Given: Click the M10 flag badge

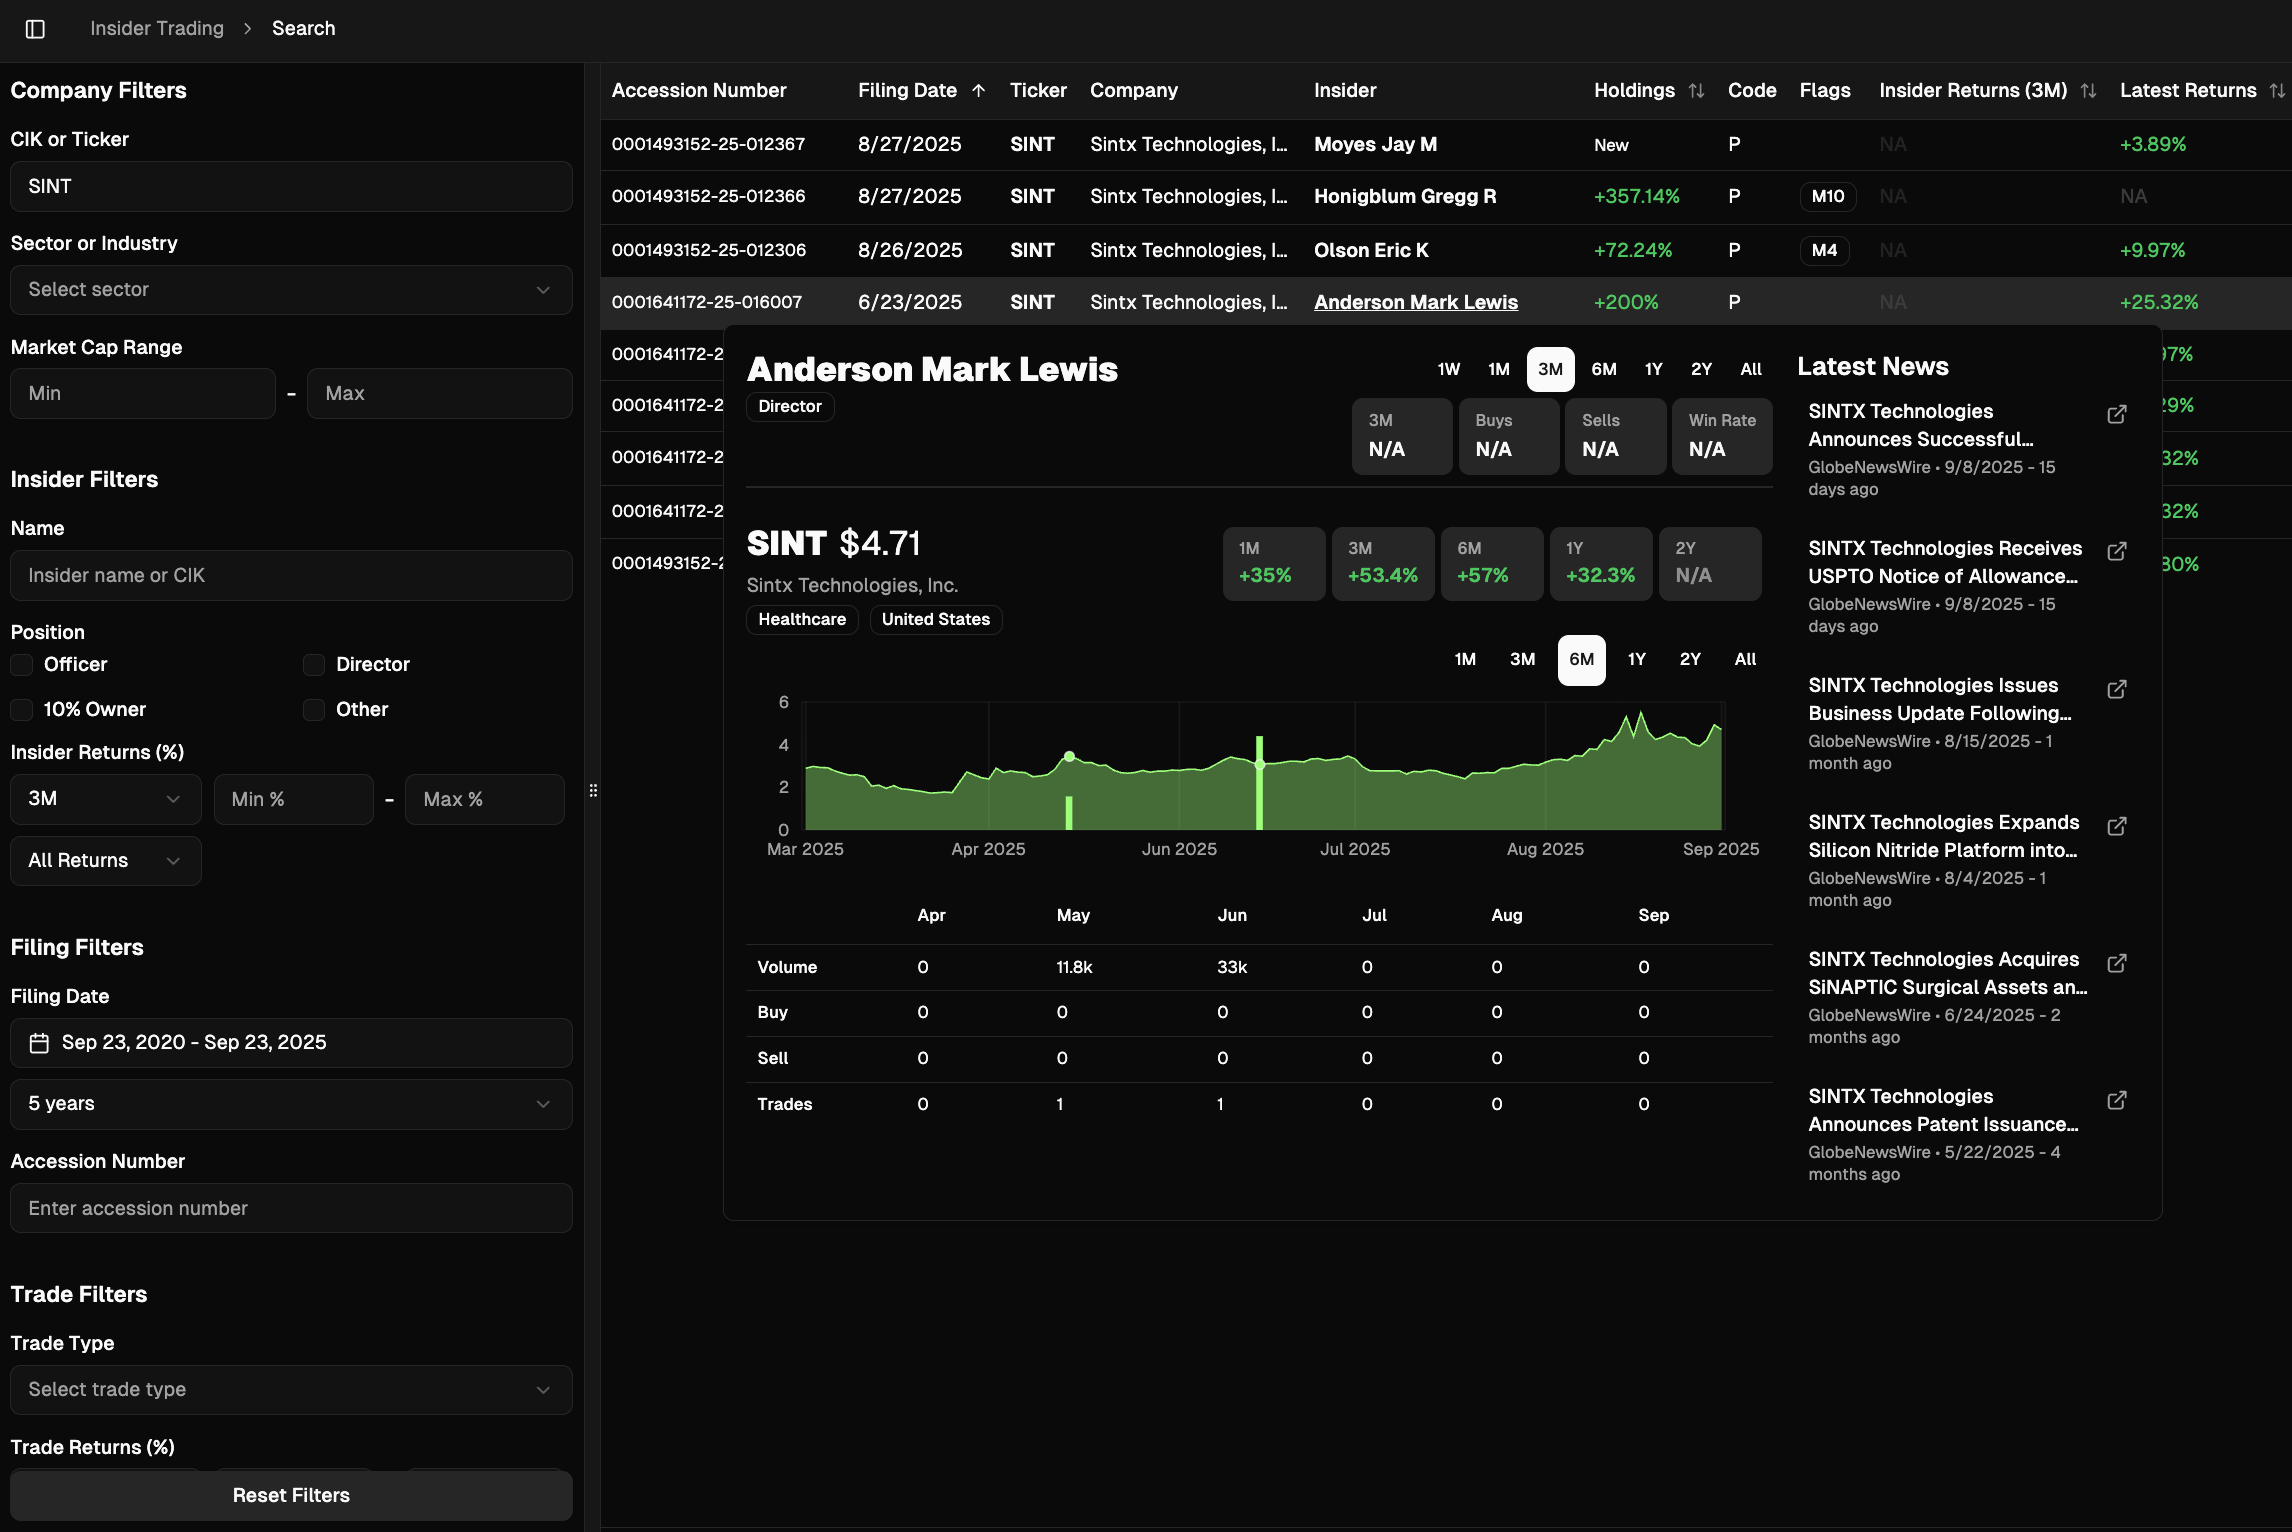Looking at the screenshot, I should click(1828, 197).
